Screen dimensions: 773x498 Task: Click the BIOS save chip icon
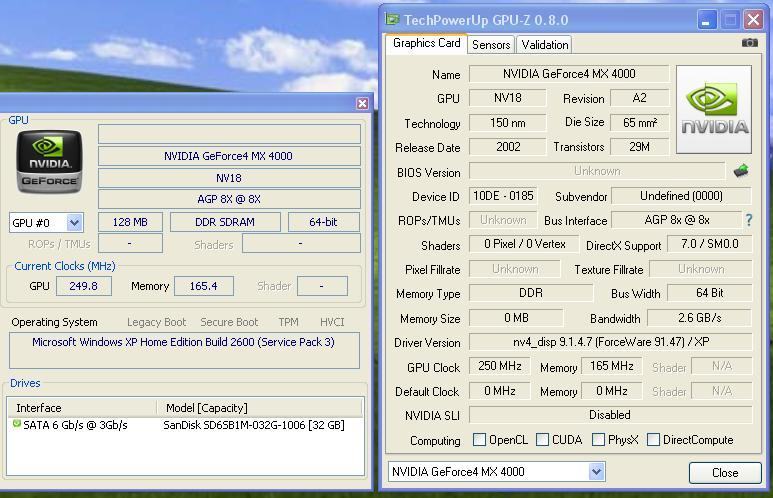(x=740, y=171)
